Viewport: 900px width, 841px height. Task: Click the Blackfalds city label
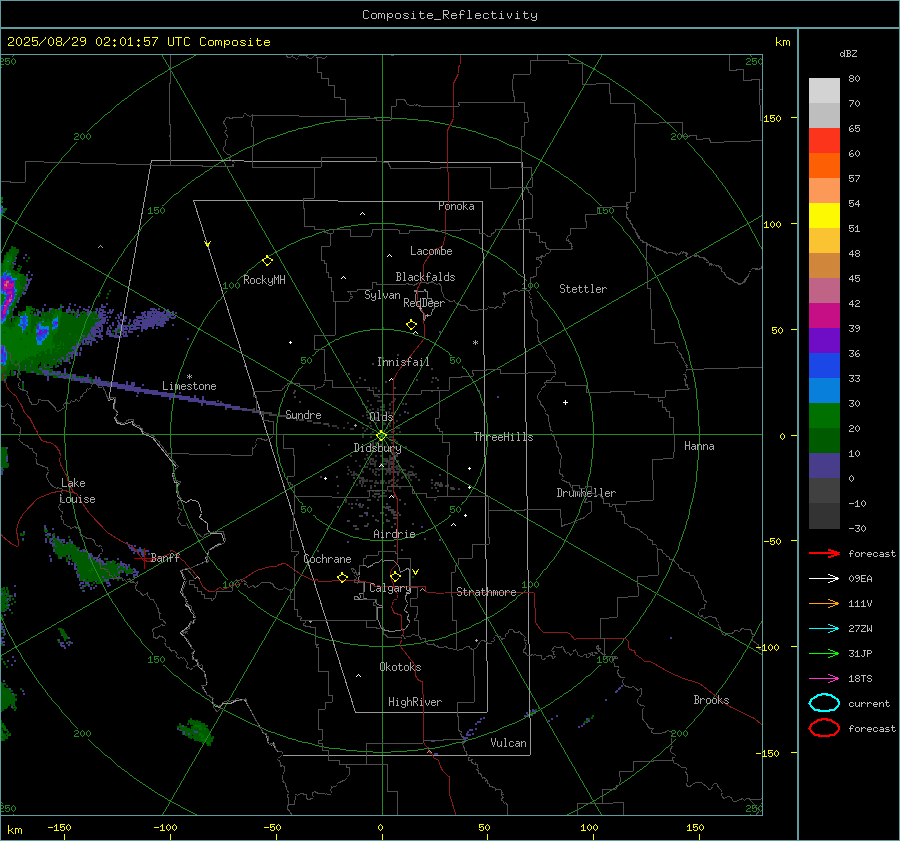pos(425,277)
